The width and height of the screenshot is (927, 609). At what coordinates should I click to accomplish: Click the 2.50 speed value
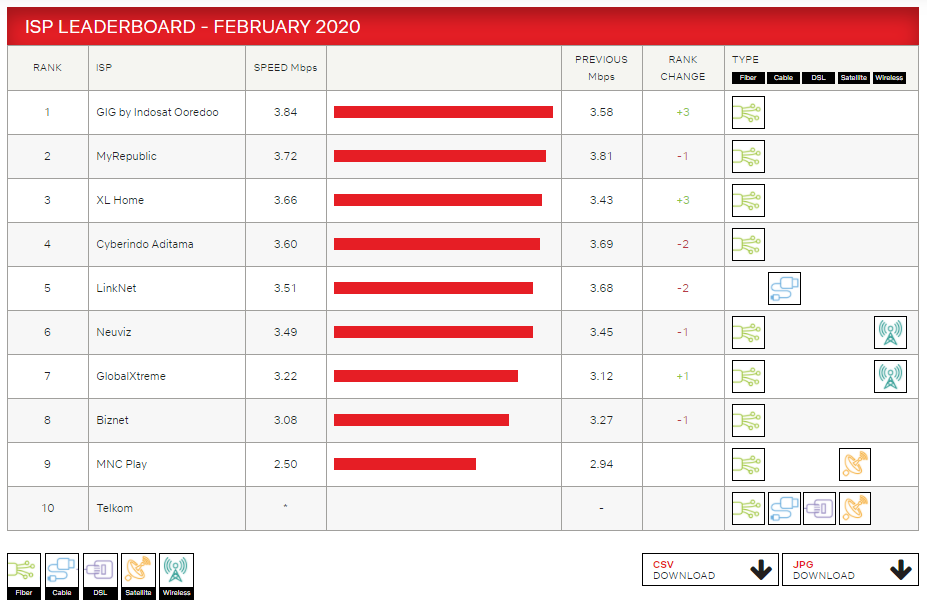[x=286, y=464]
